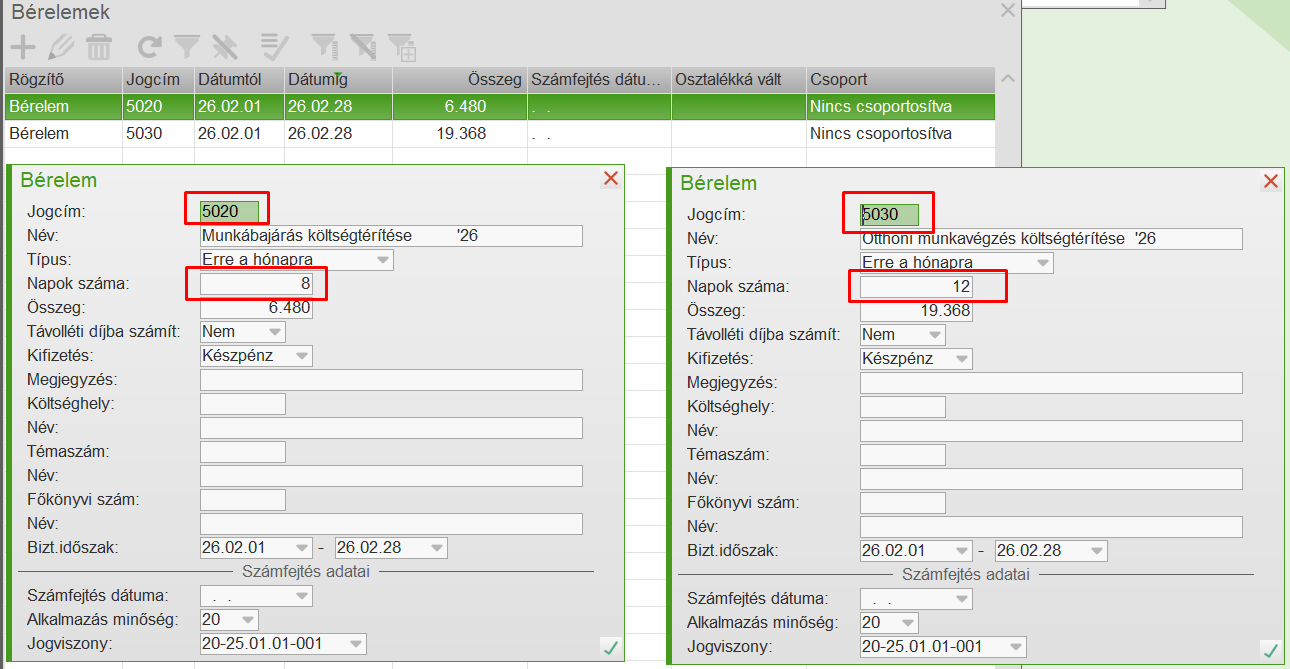The height and width of the screenshot is (669, 1290).
Task: Click the Jogcím field showing 5020
Action: coord(229,211)
